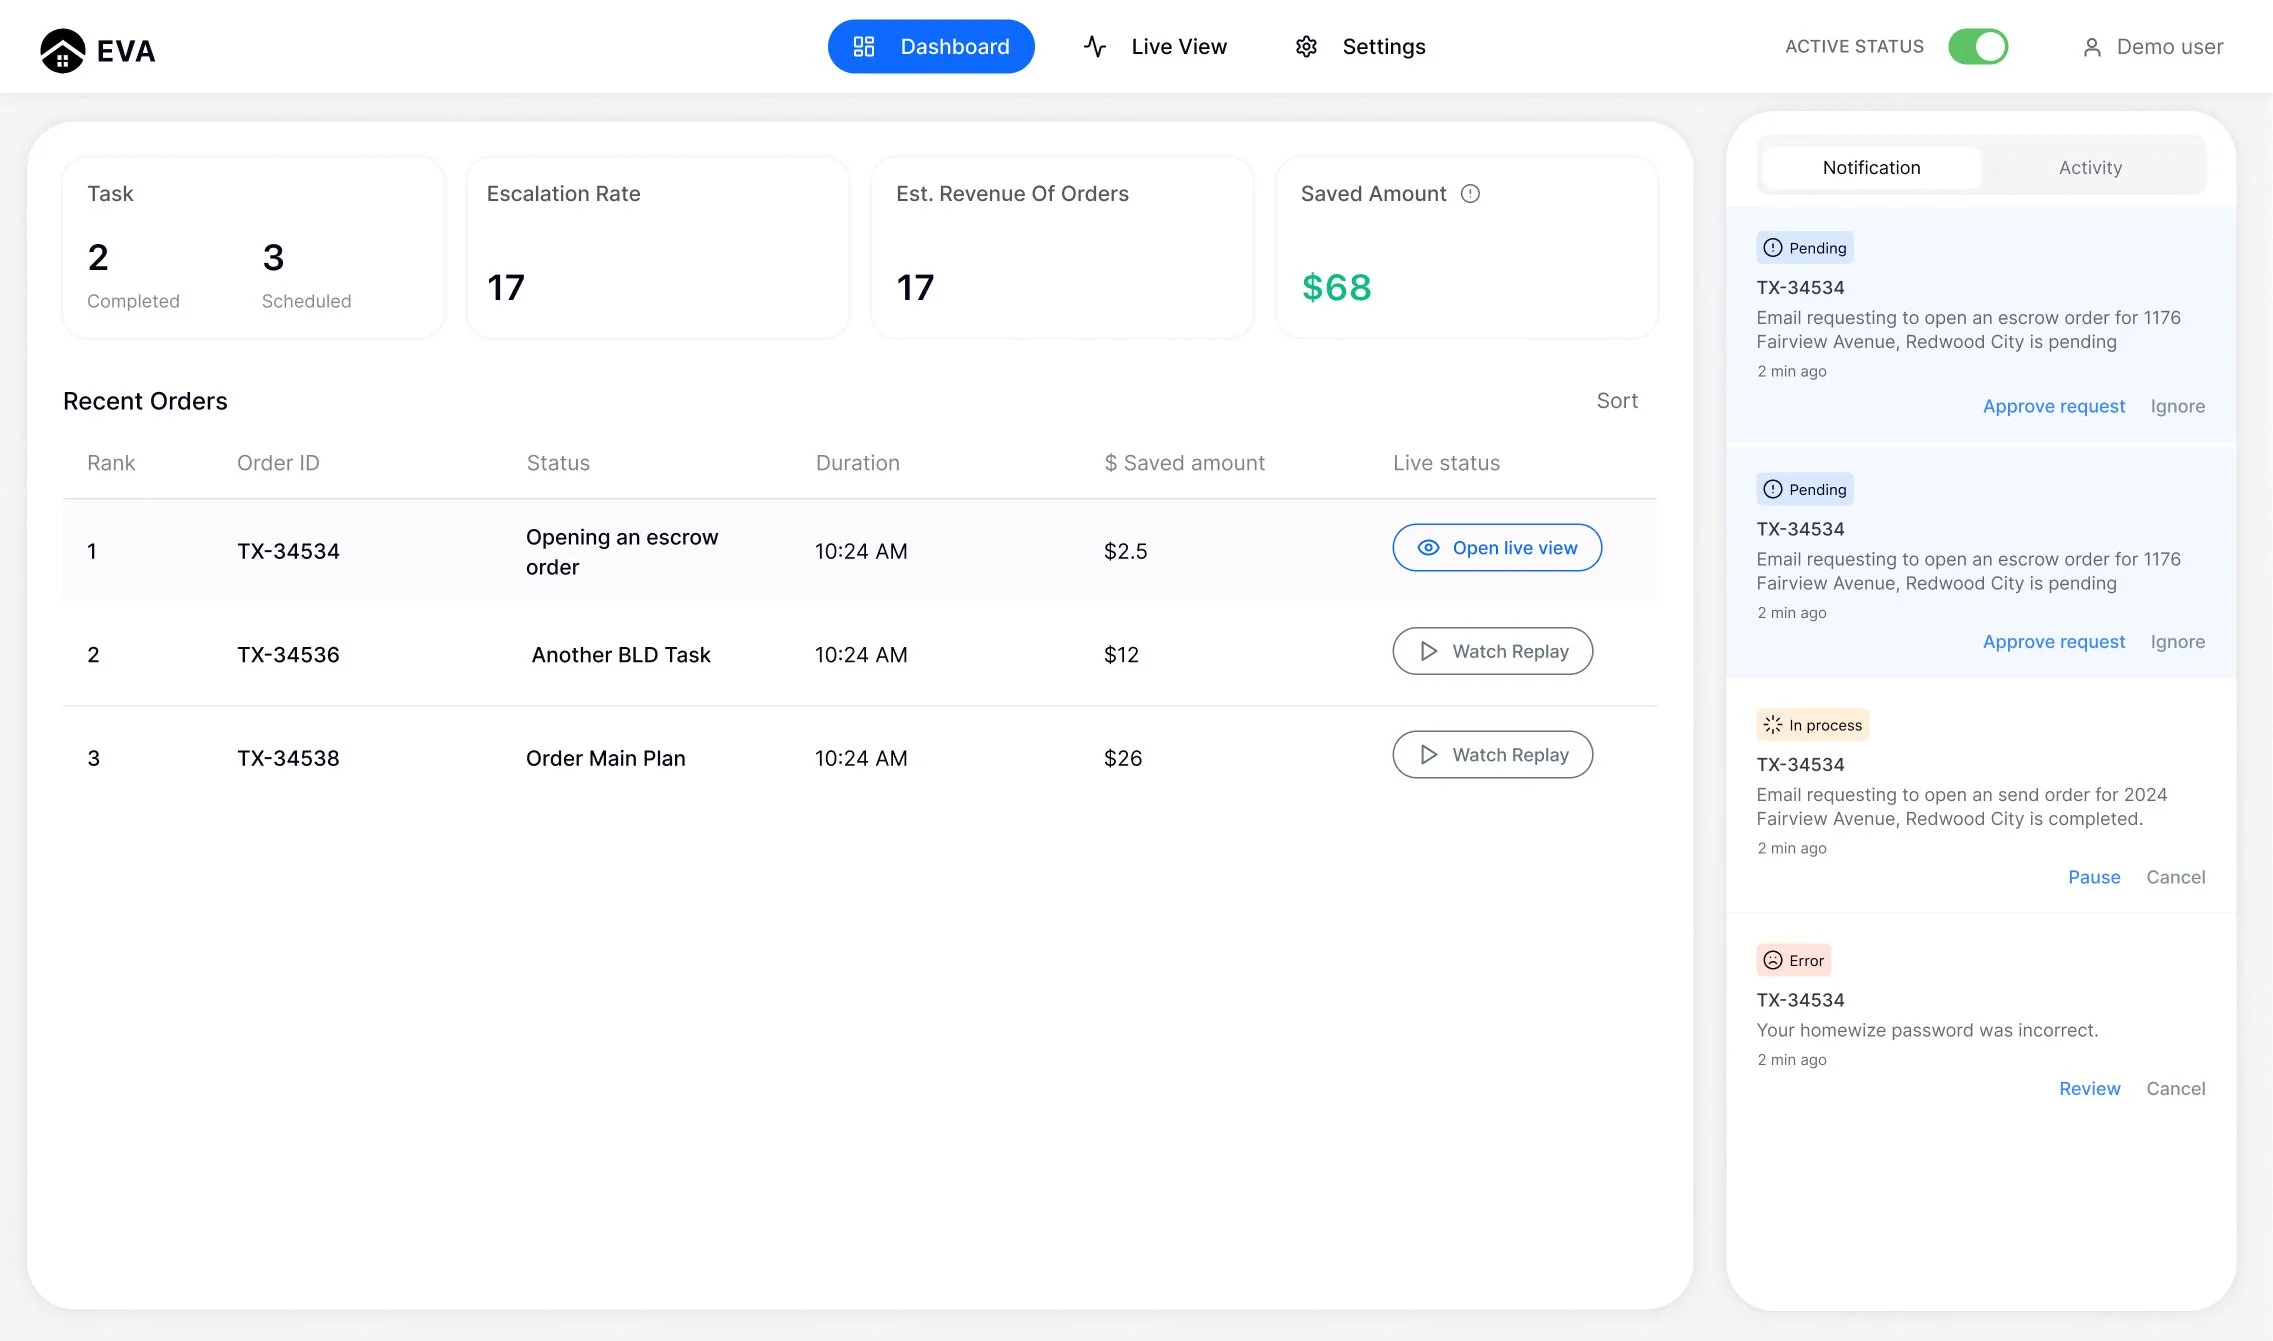Switch to the Activity tab
Viewport: 2273px width, 1341px height.
[x=2089, y=168]
